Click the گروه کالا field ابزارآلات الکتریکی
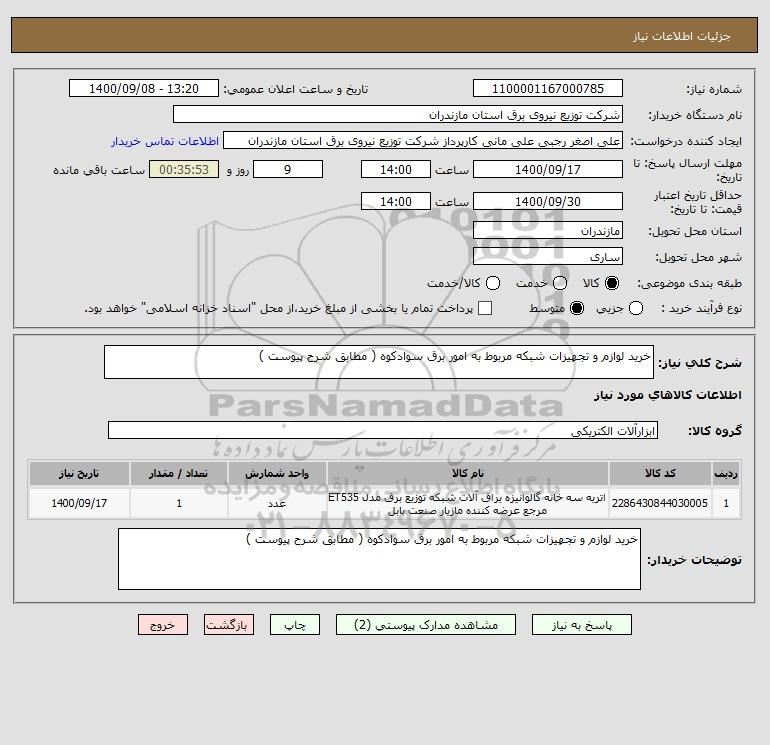Viewport: 770px width, 745px height. [x=383, y=430]
